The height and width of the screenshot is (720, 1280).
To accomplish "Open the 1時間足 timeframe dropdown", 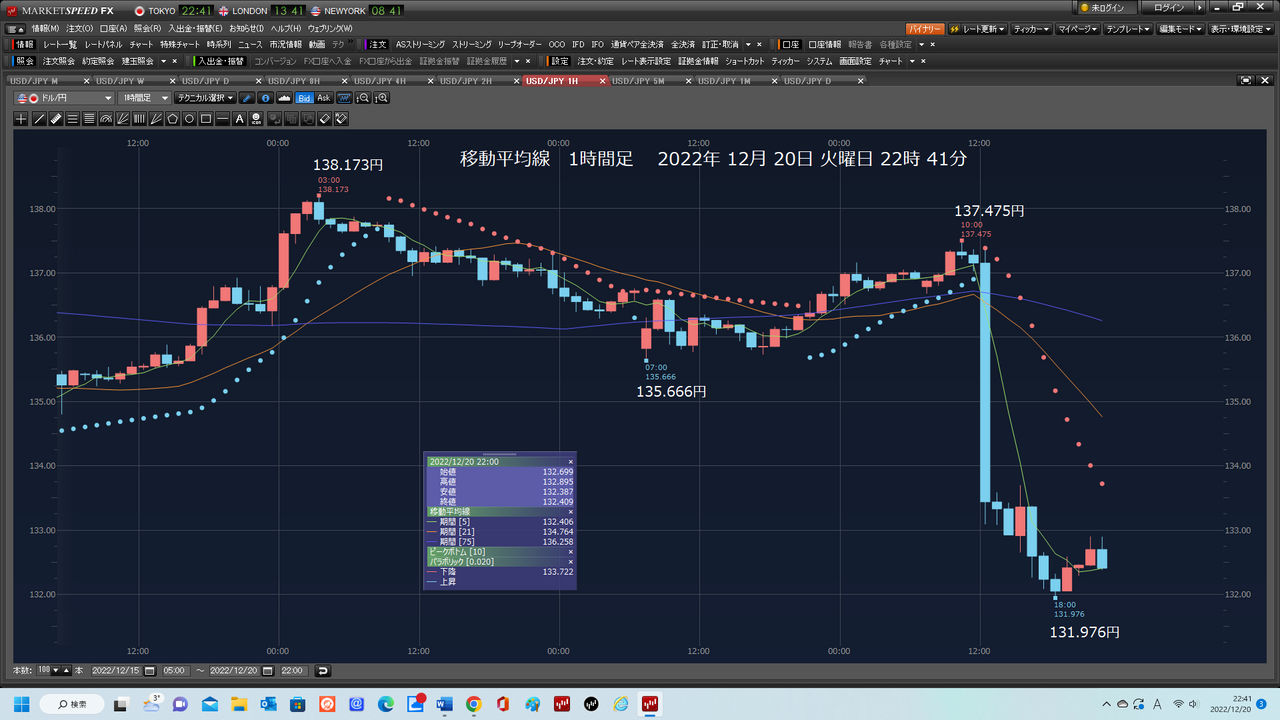I will click(x=143, y=98).
